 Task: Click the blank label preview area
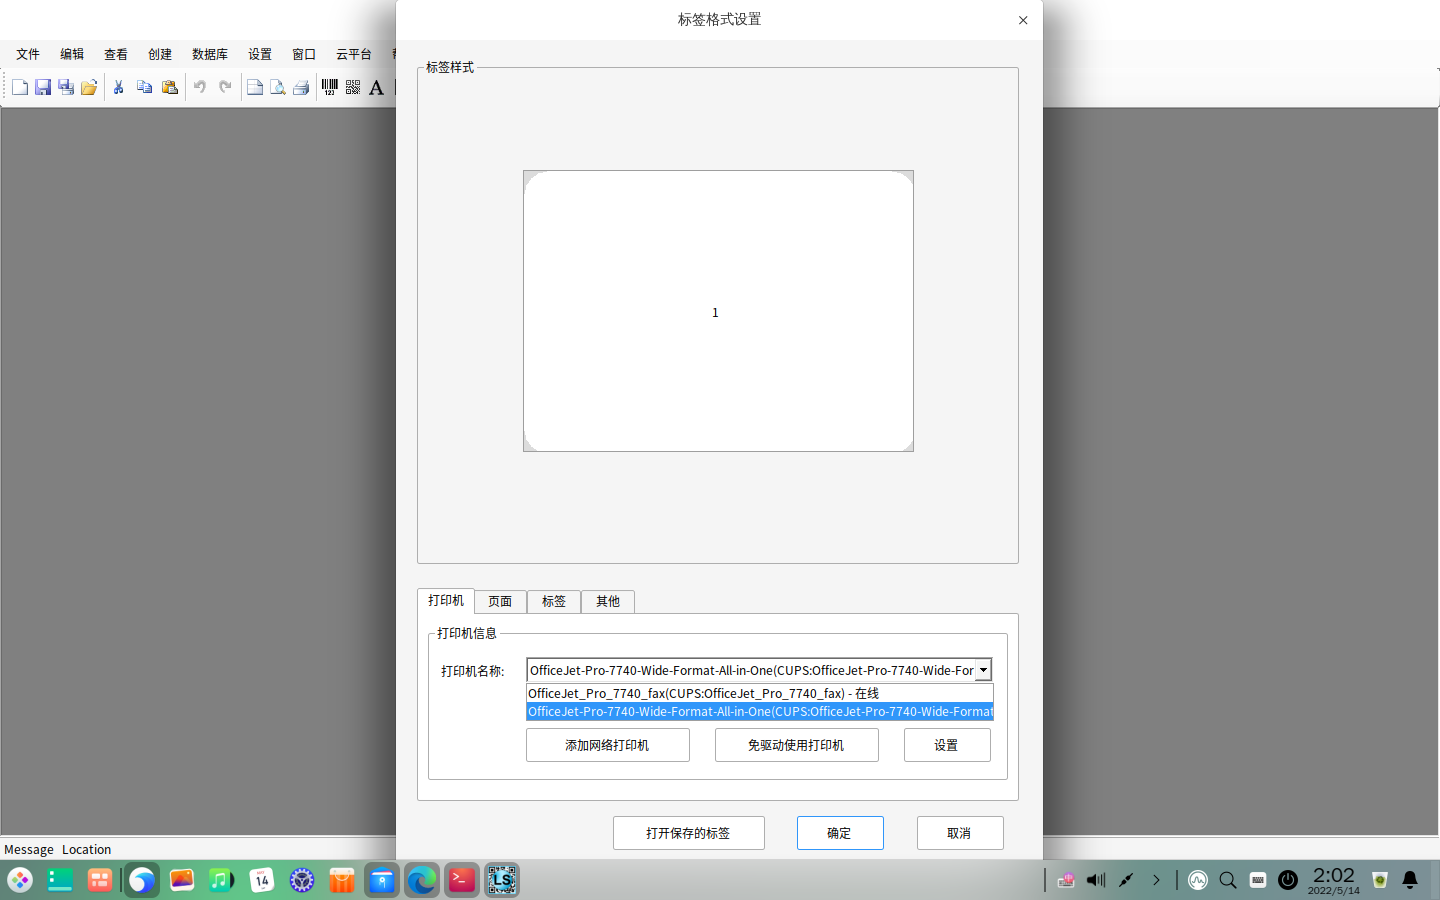coord(717,310)
